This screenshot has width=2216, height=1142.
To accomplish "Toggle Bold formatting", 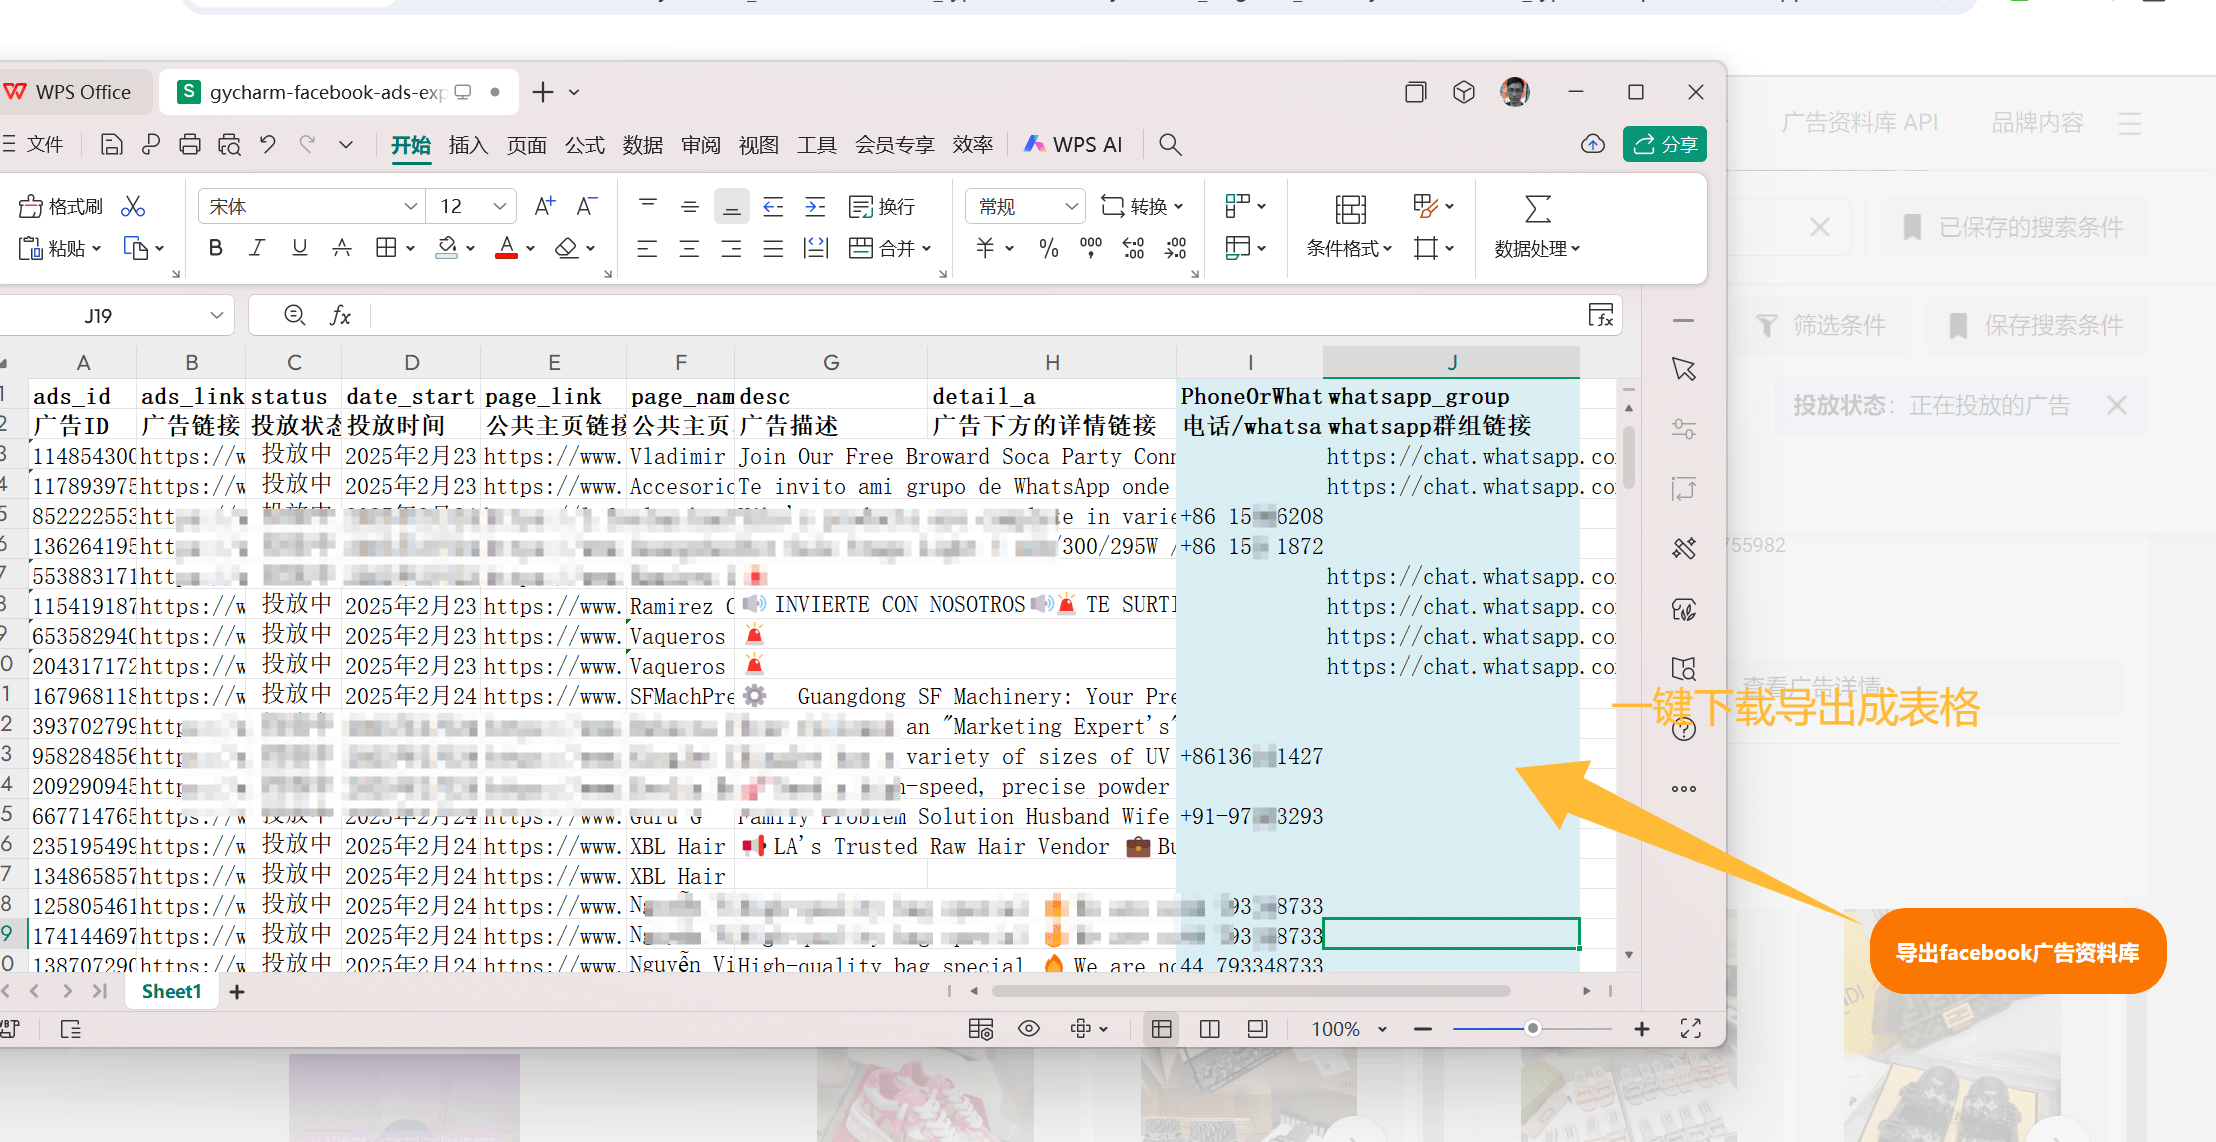I will coord(215,248).
